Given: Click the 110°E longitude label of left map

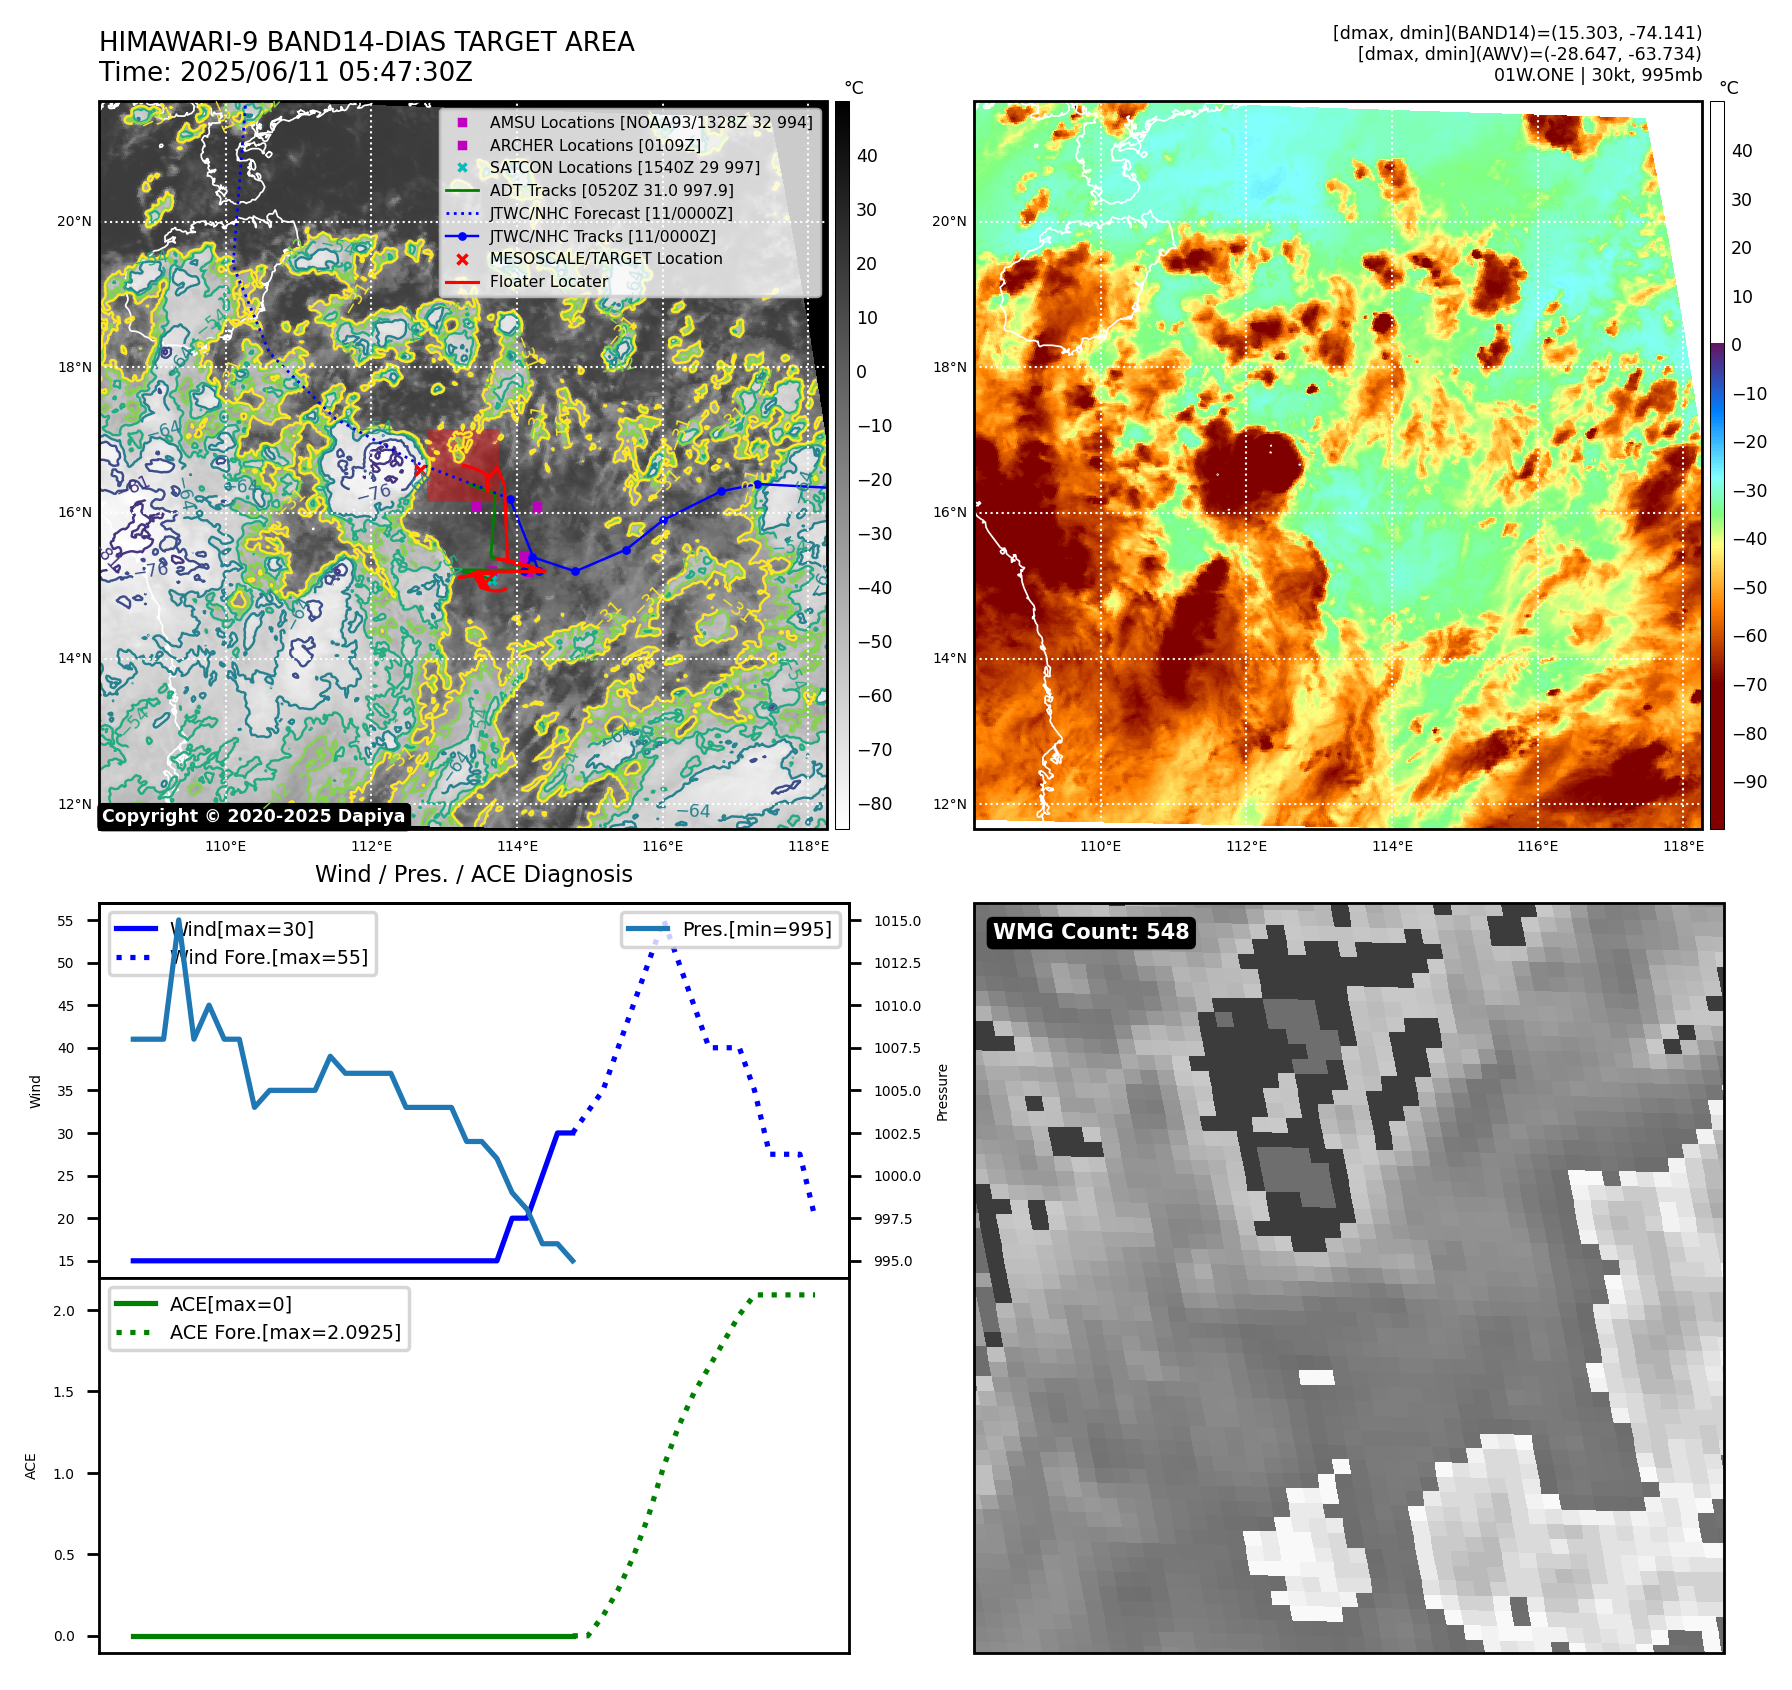Looking at the screenshot, I should click(226, 846).
